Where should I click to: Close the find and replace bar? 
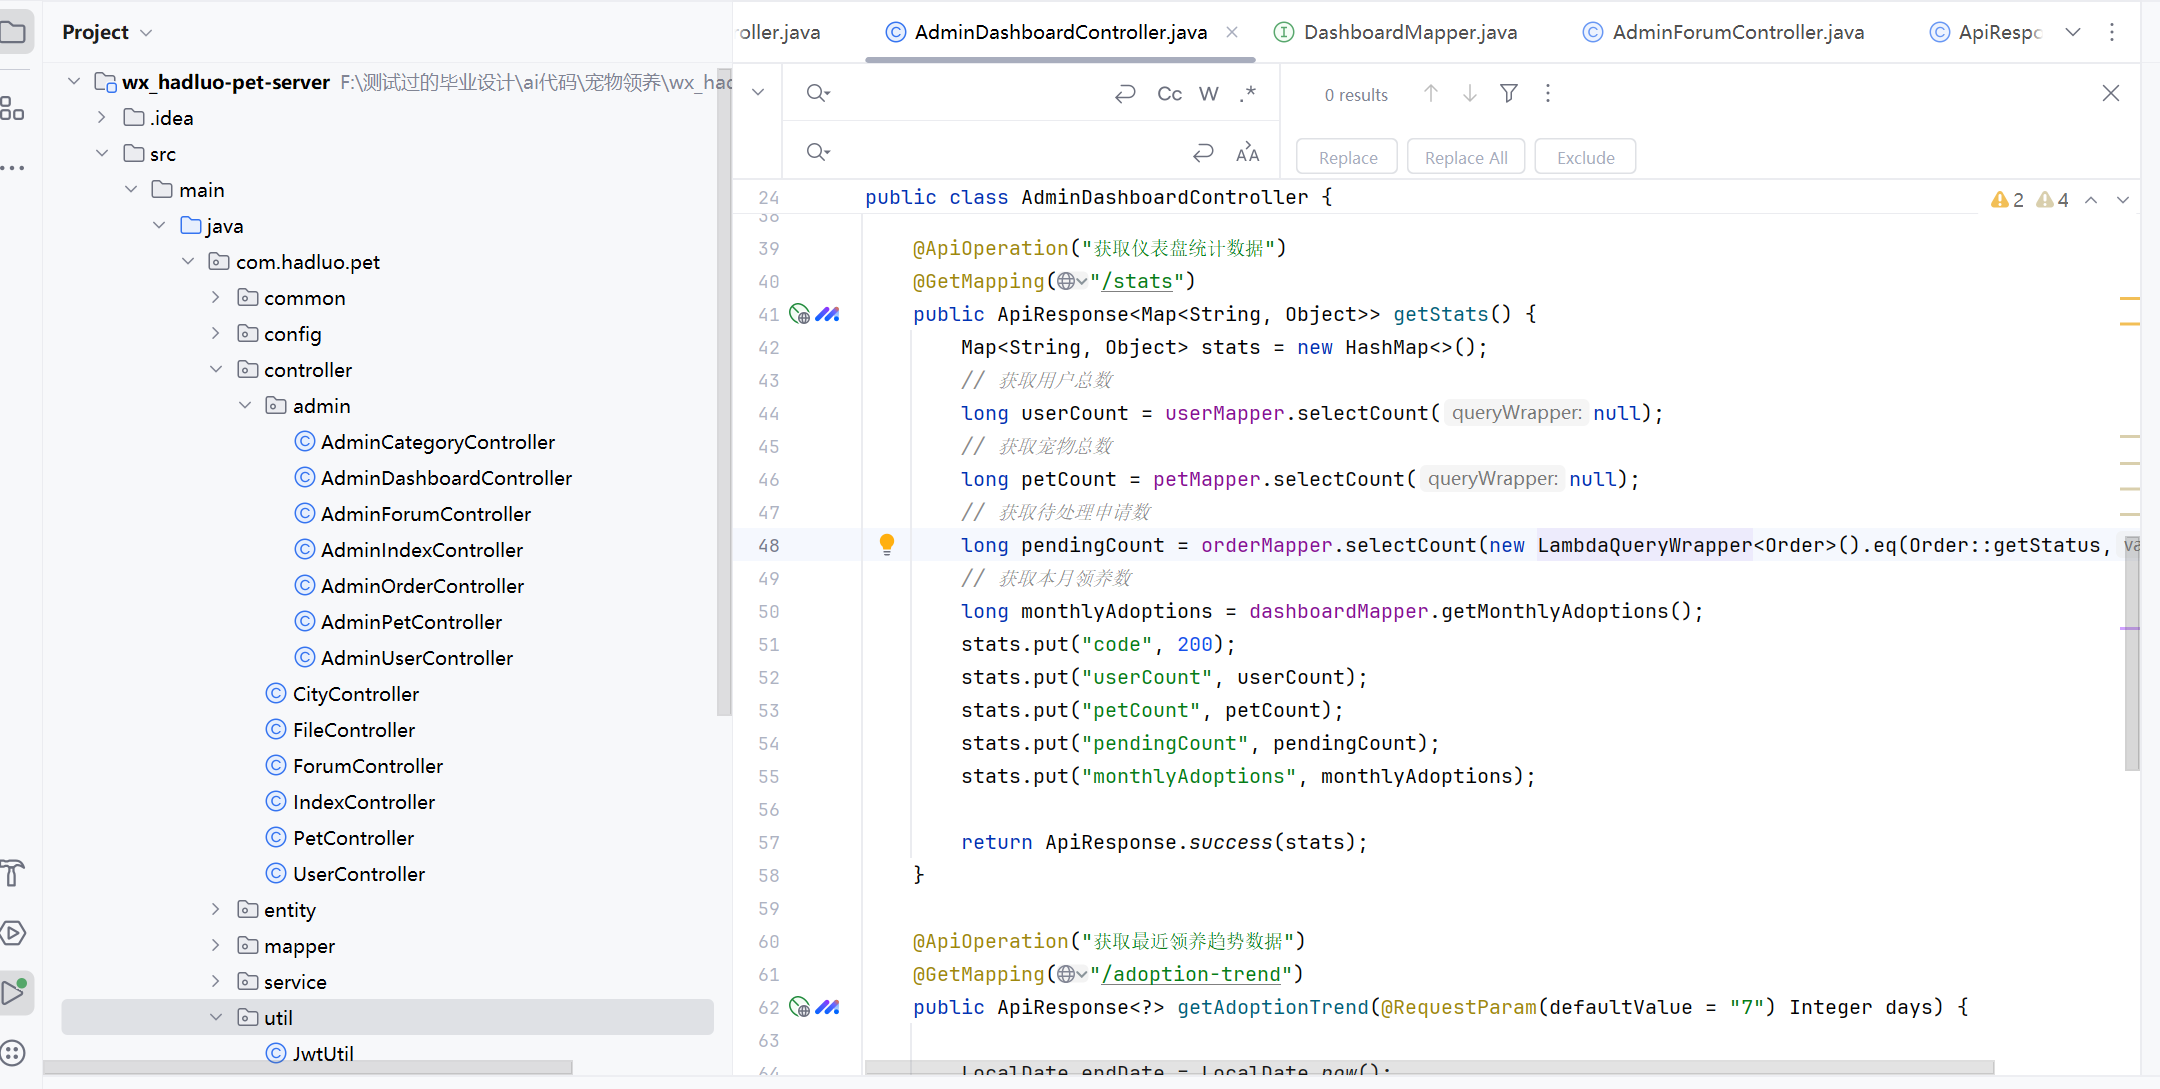(2111, 93)
